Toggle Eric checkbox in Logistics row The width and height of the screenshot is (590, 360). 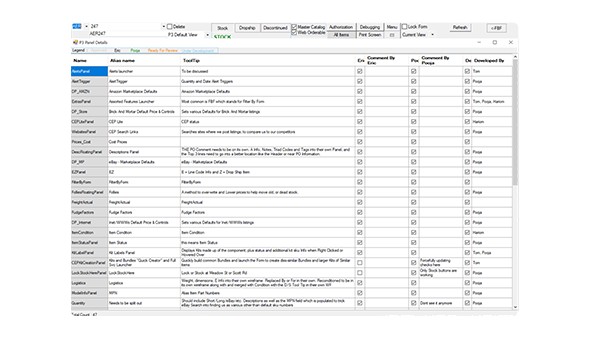360,283
